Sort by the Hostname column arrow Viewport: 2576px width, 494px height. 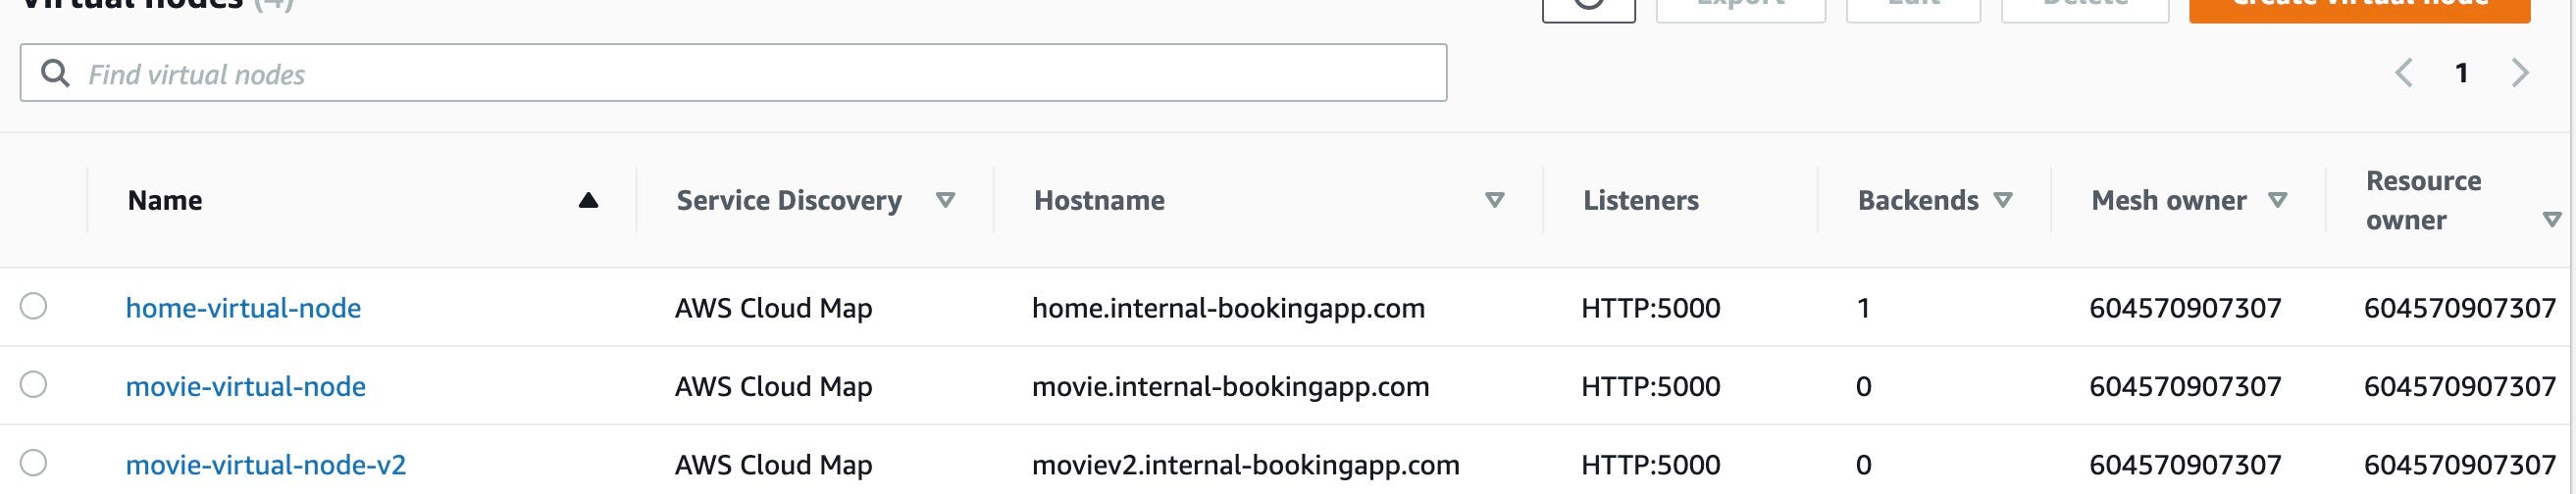1495,200
